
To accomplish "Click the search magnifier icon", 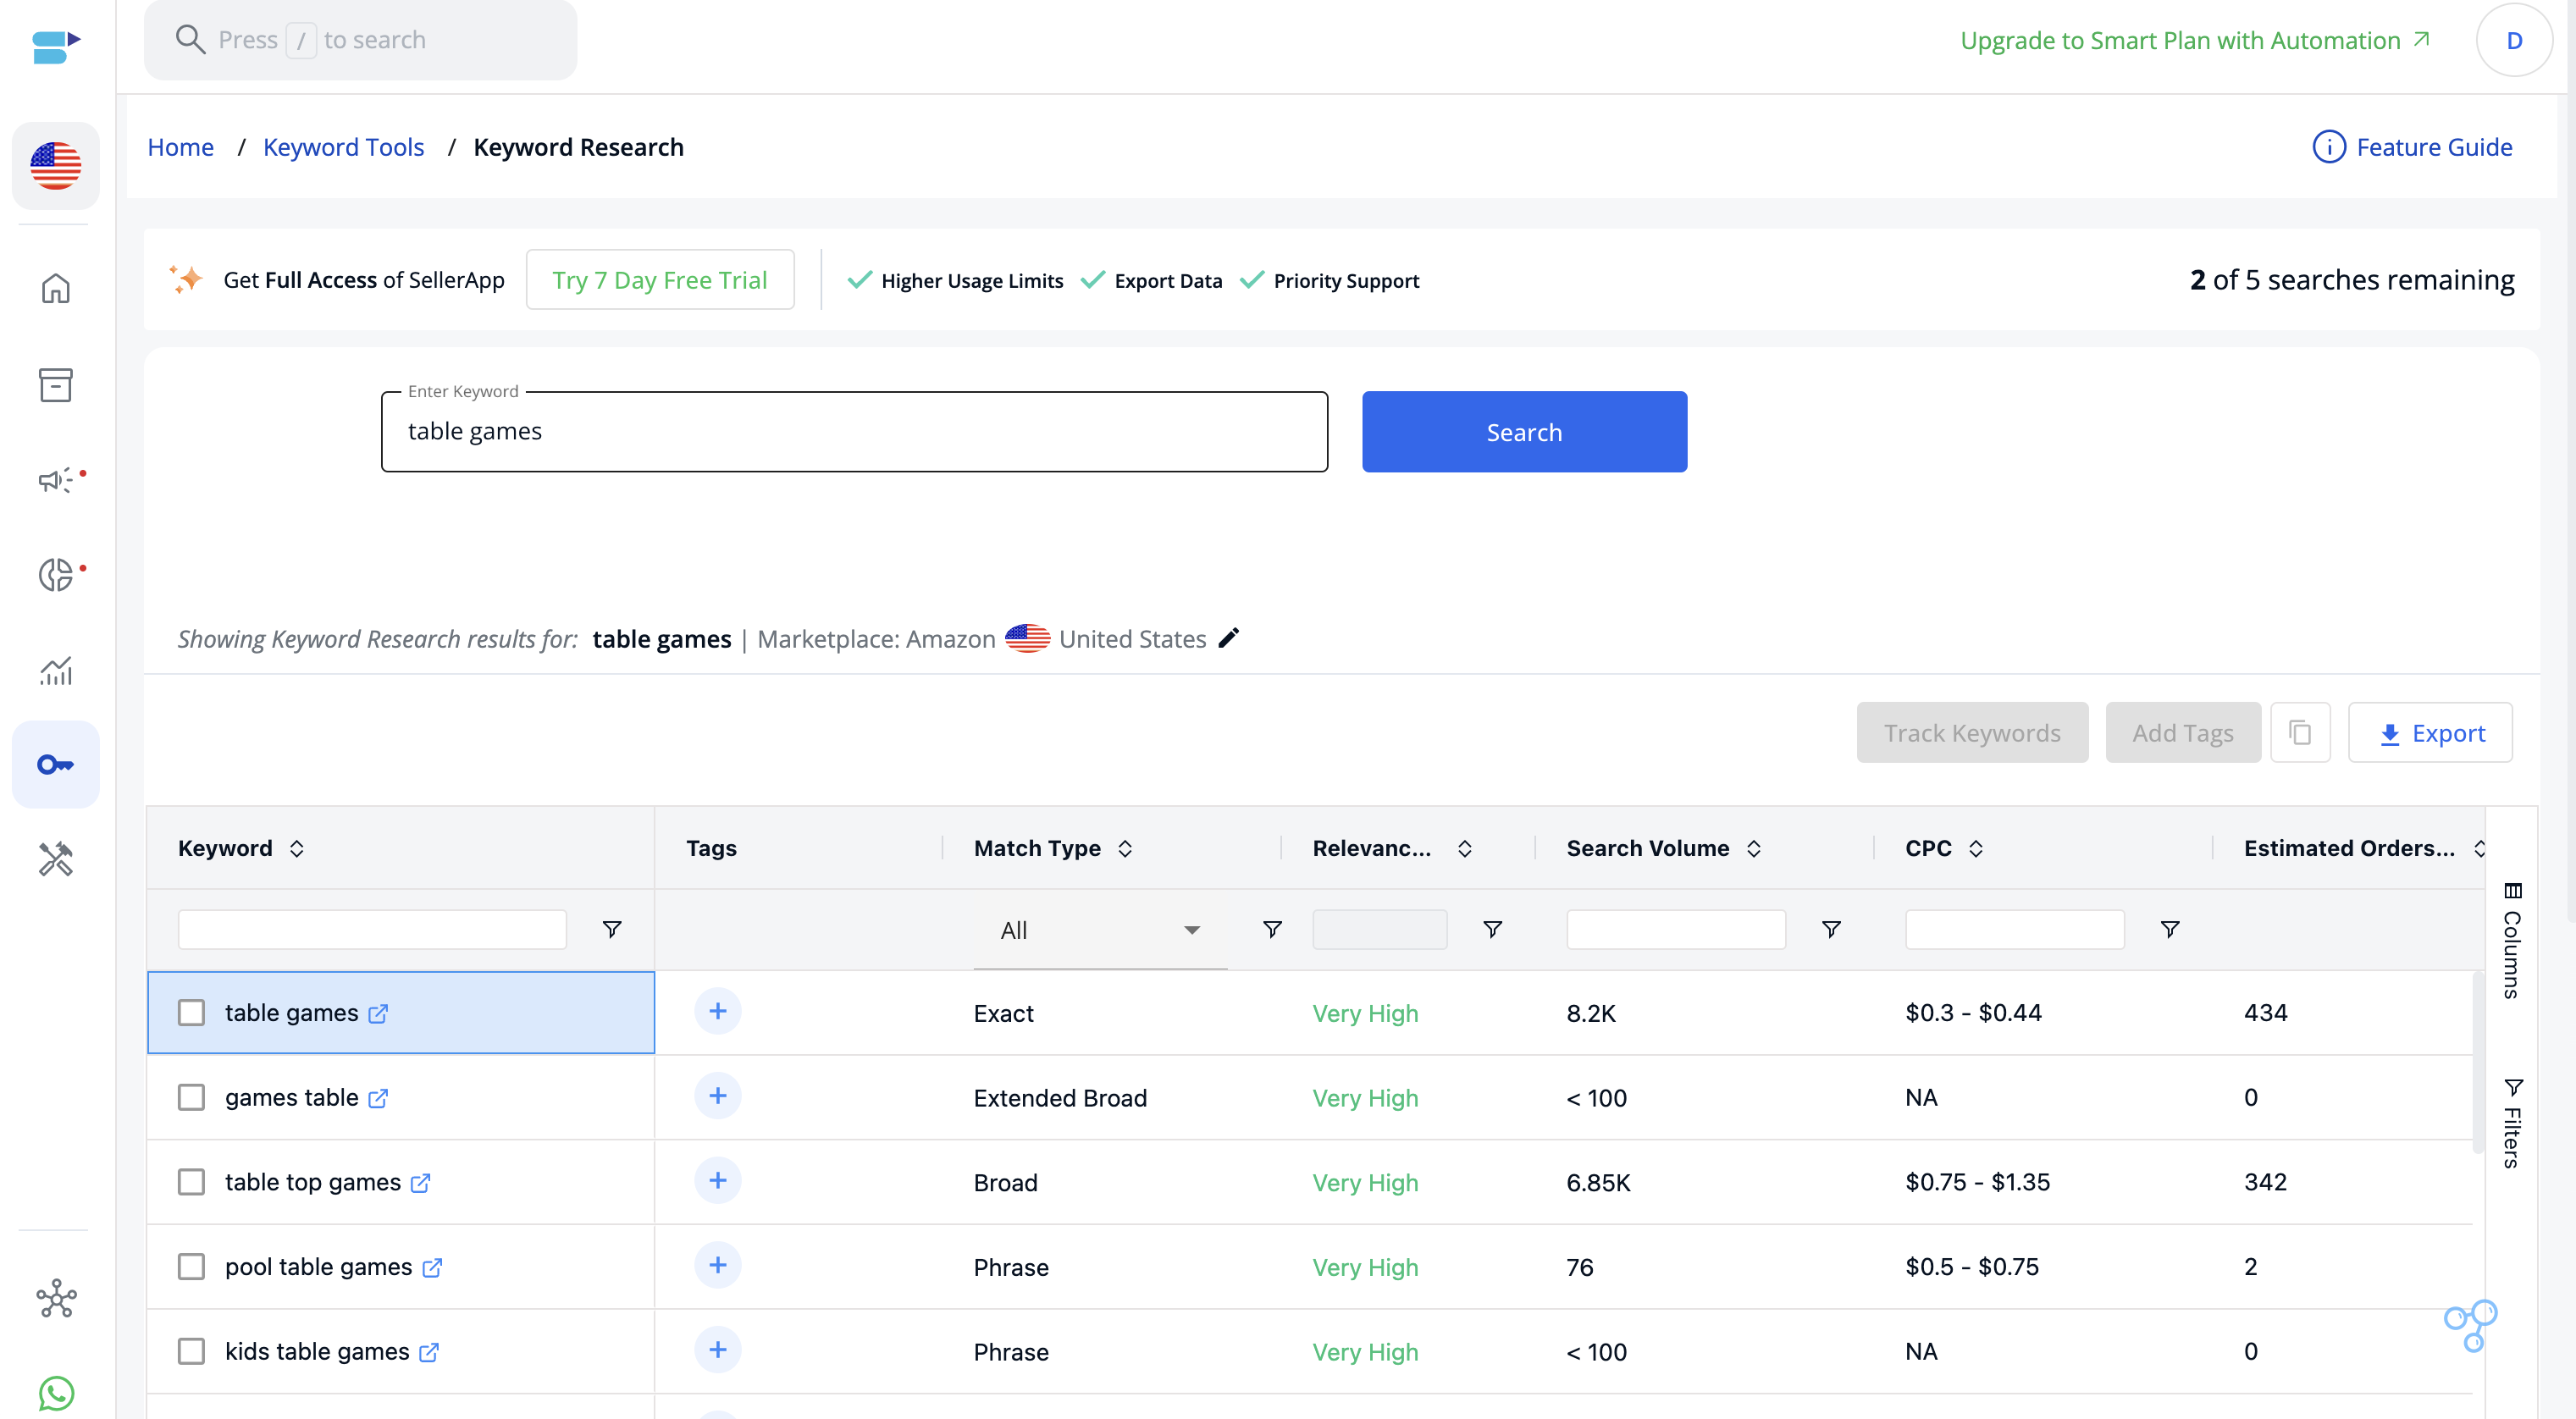I will 190,40.
